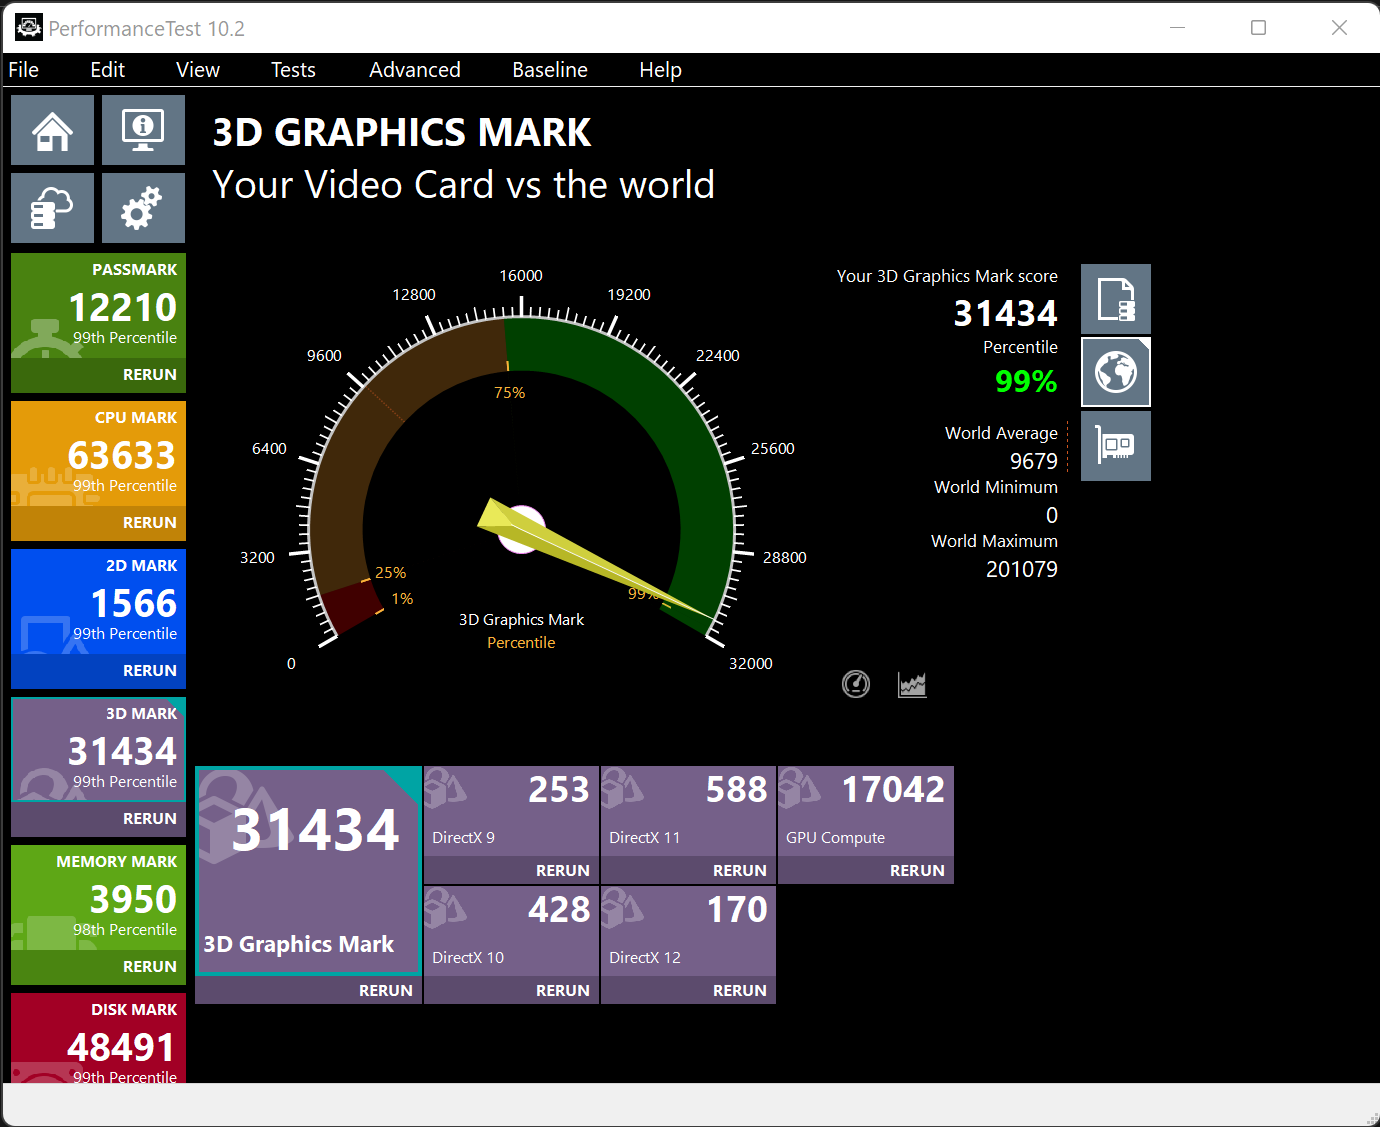Click the Home icon button
Image resolution: width=1380 pixels, height=1127 pixels.
pos(52,130)
